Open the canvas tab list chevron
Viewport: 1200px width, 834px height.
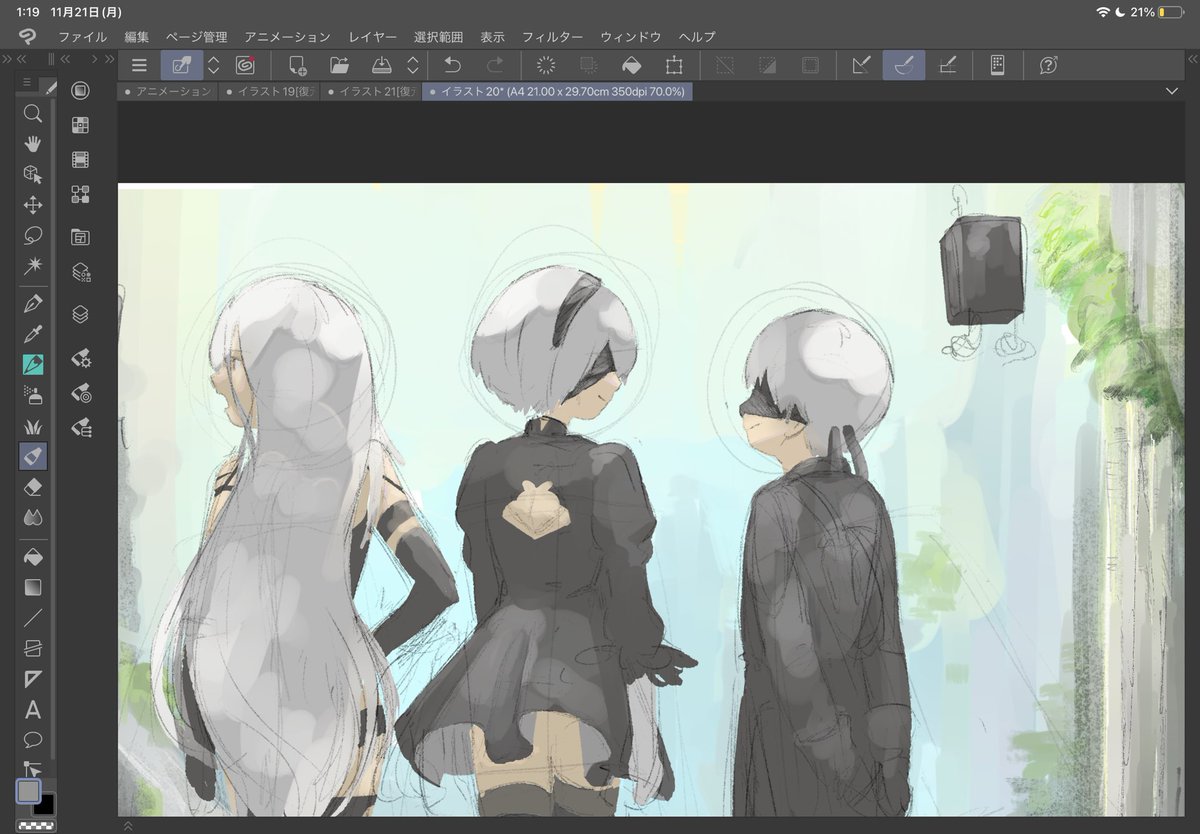1172,91
